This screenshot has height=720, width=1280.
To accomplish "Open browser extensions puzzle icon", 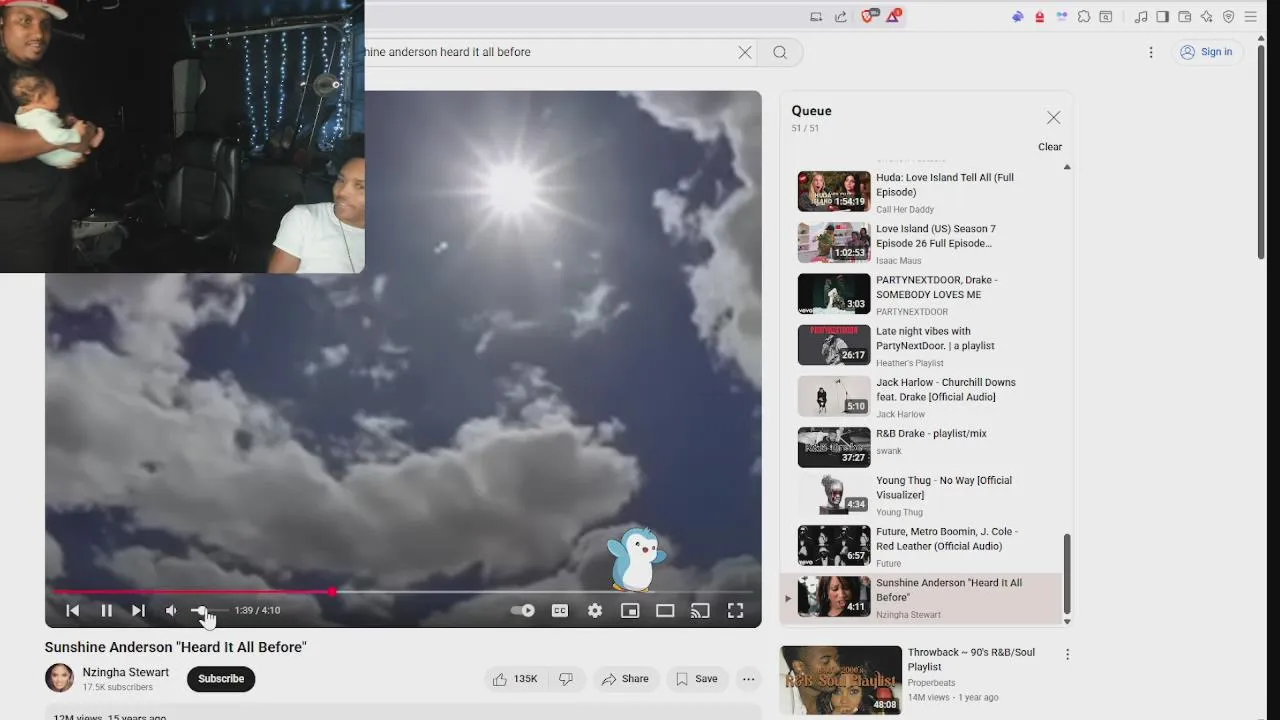I will [1084, 16].
